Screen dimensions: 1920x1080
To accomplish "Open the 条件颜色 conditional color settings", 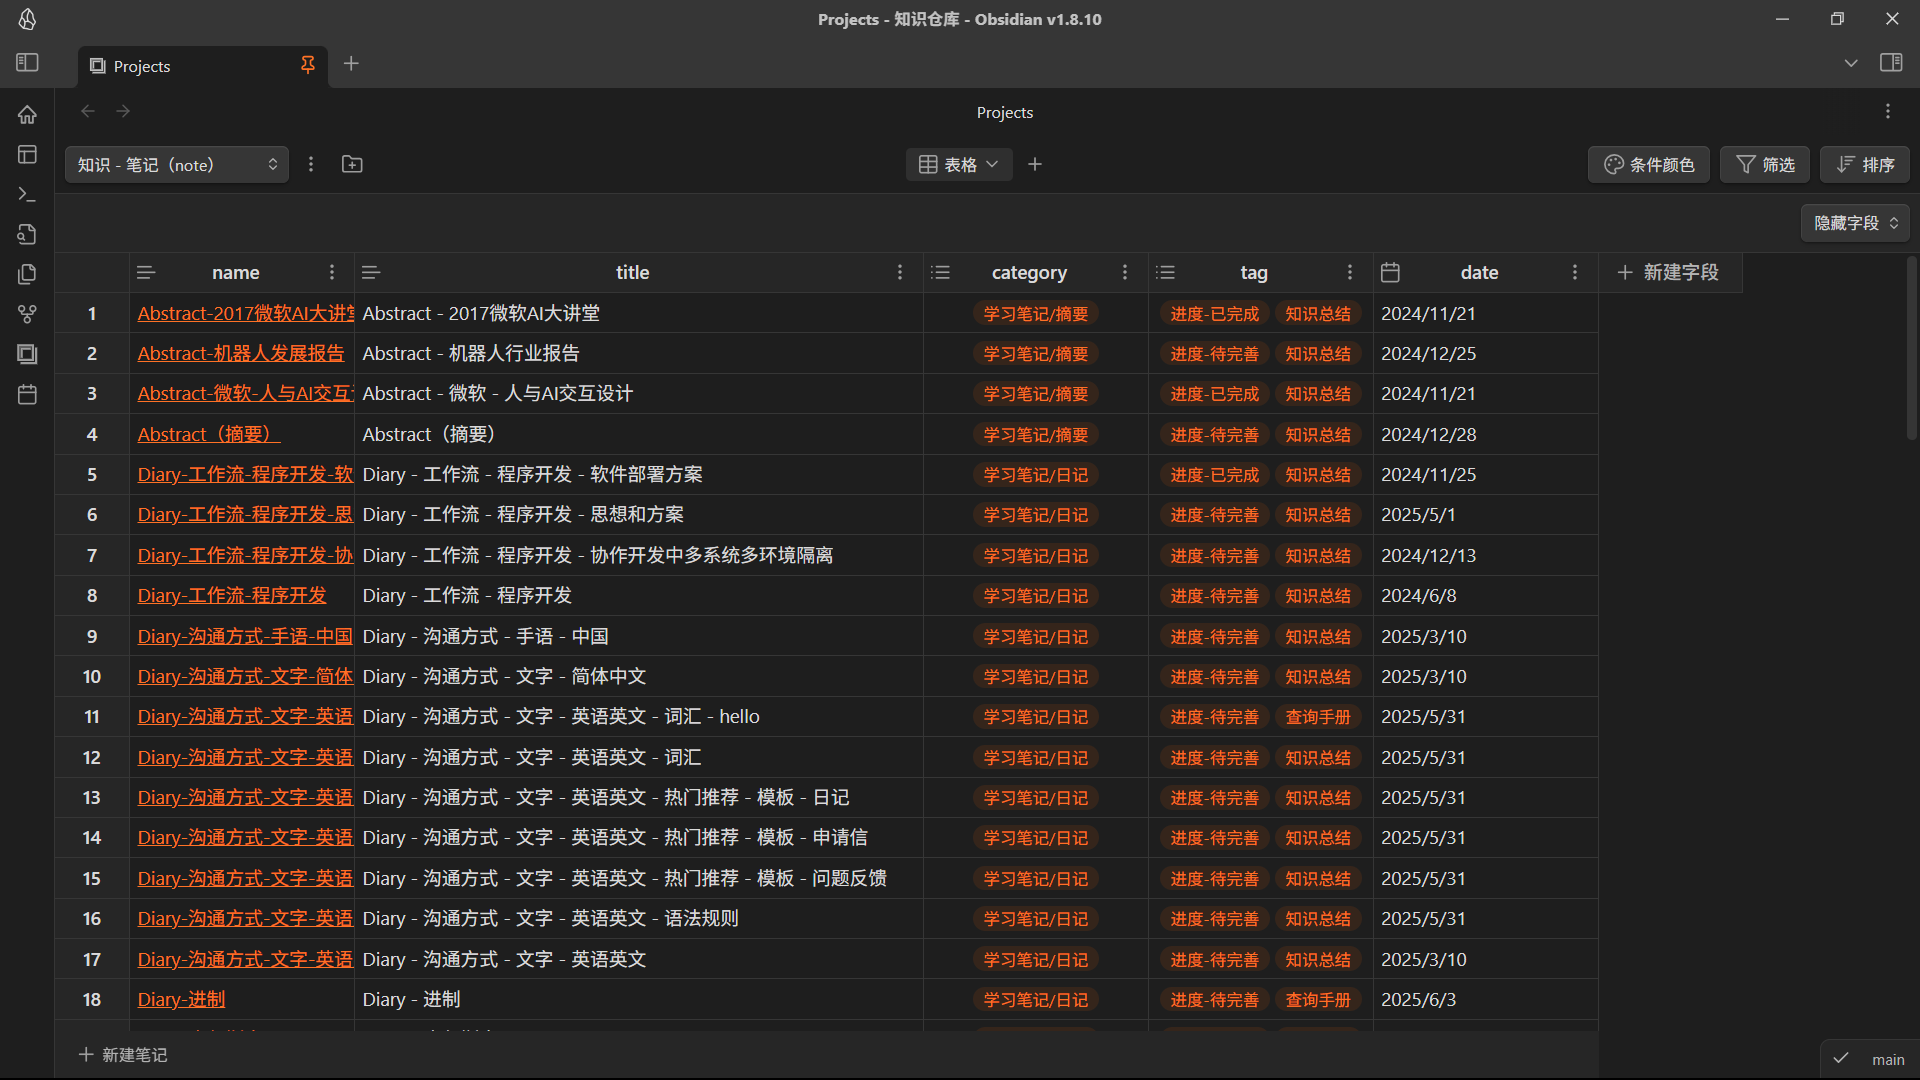I will click(1648, 164).
